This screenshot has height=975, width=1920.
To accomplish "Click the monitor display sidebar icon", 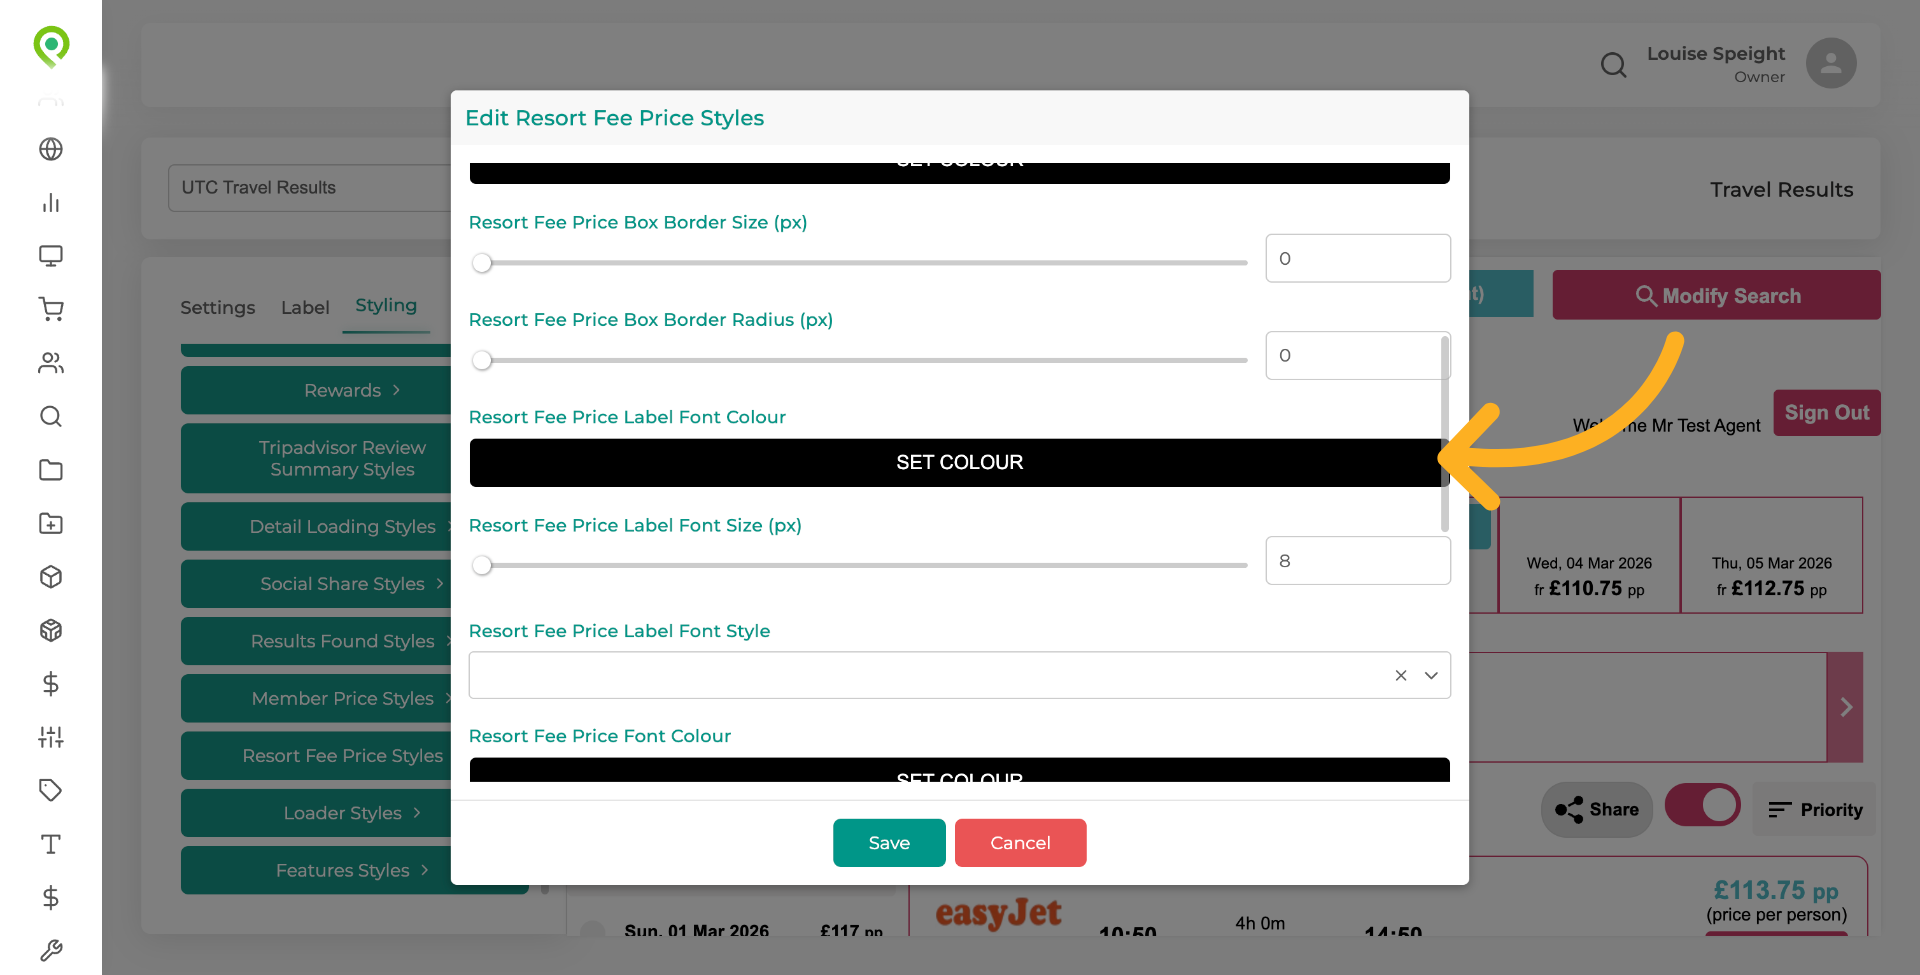I will point(51,256).
